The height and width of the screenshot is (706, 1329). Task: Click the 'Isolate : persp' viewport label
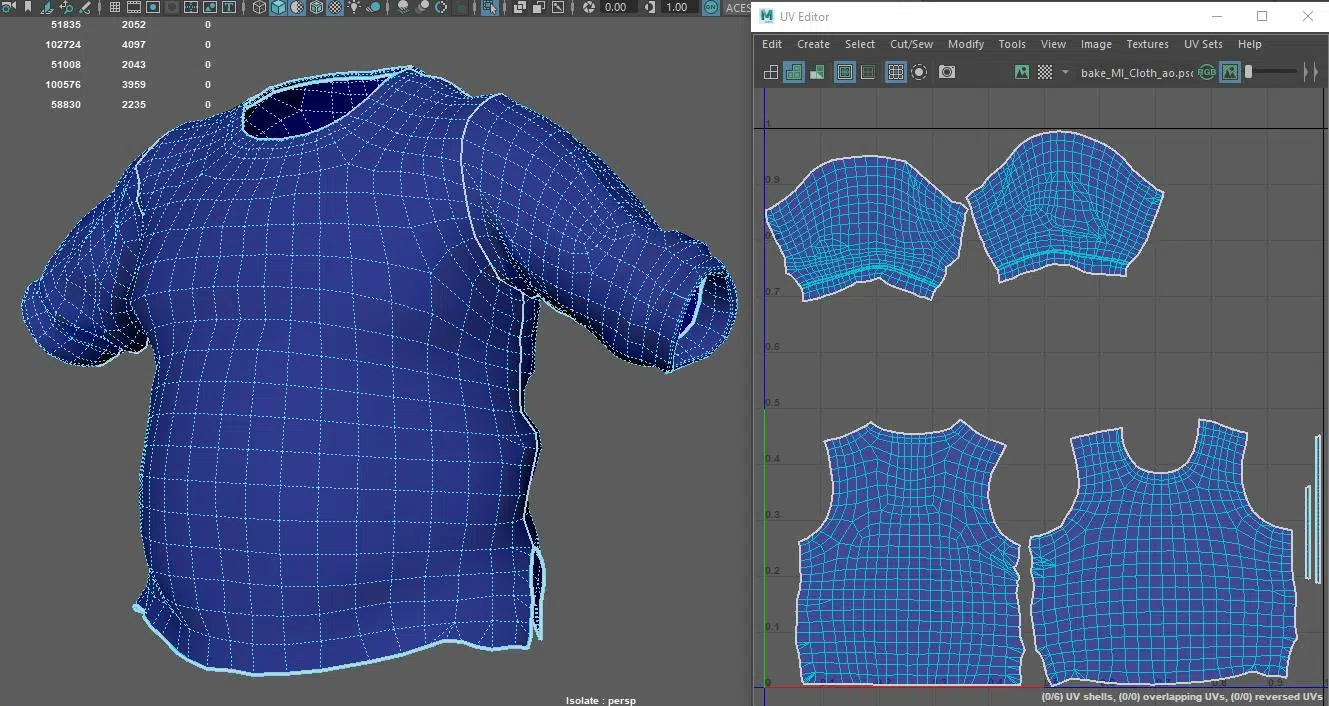[x=600, y=700]
